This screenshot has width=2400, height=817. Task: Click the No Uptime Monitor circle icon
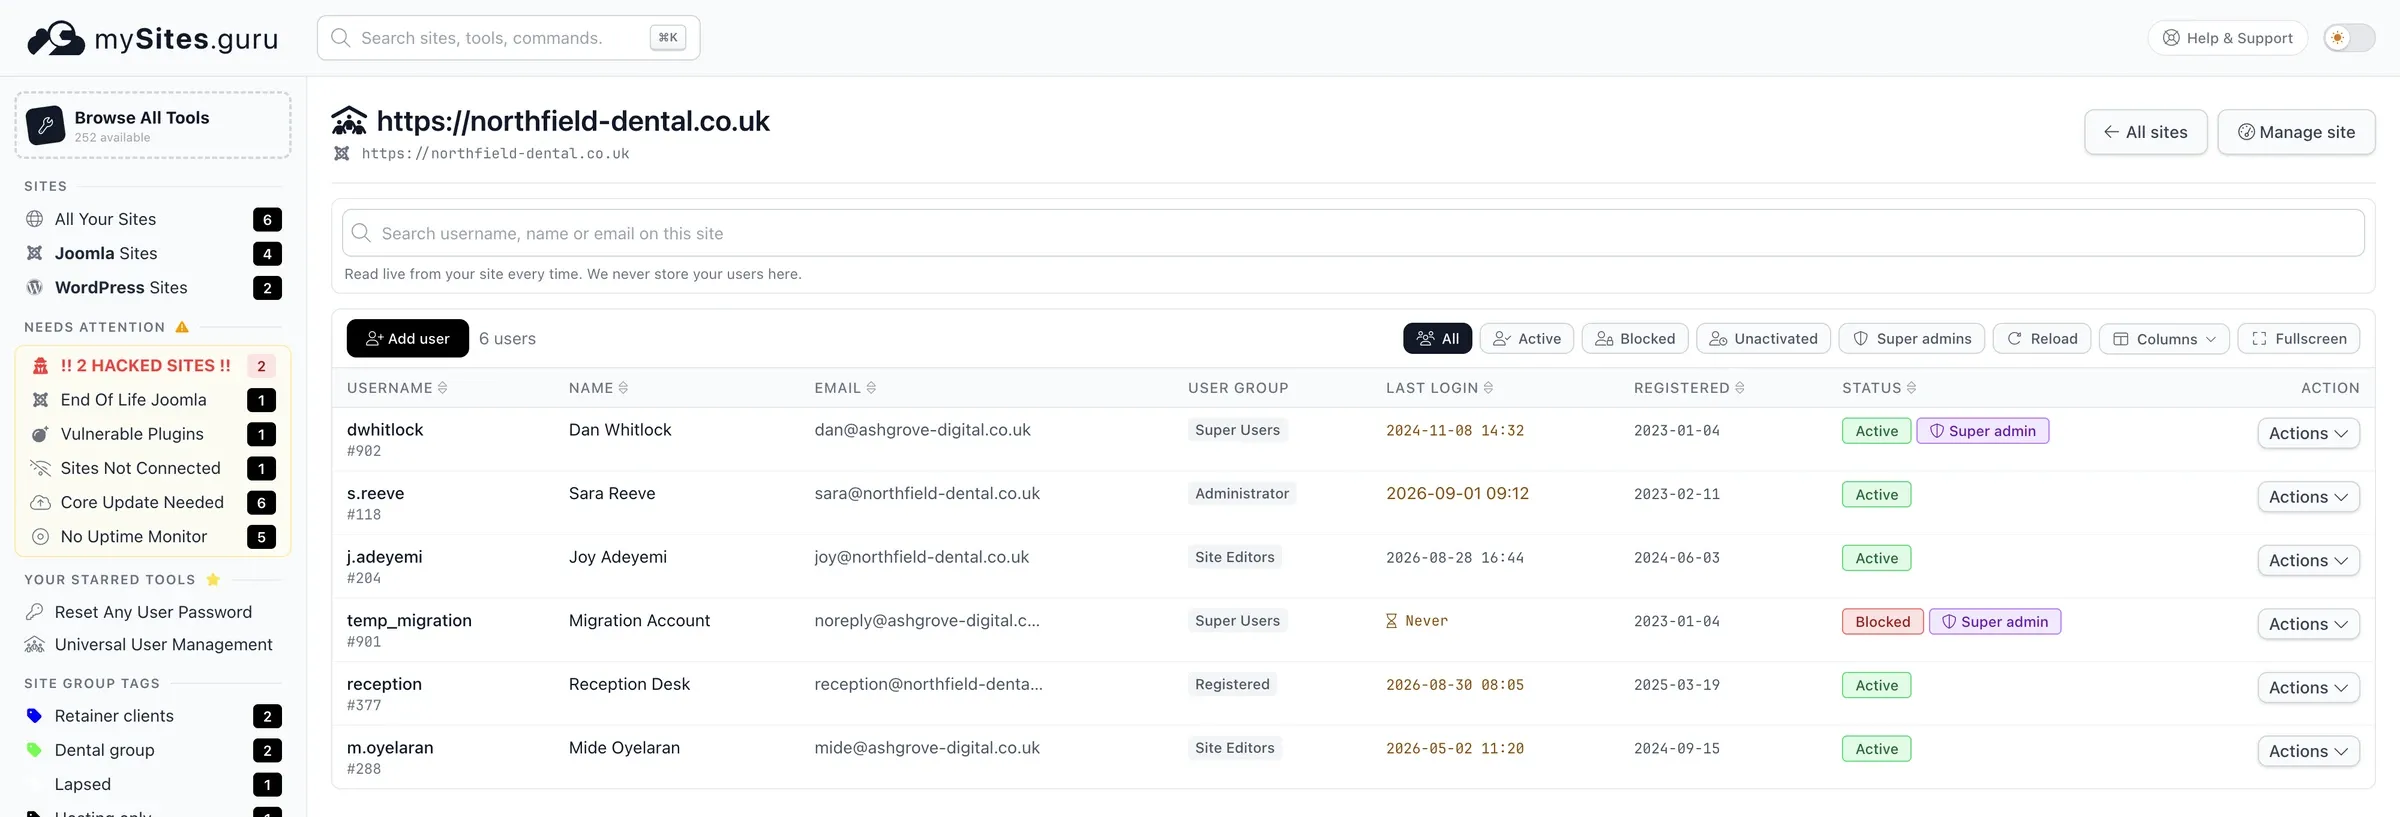[x=40, y=537]
